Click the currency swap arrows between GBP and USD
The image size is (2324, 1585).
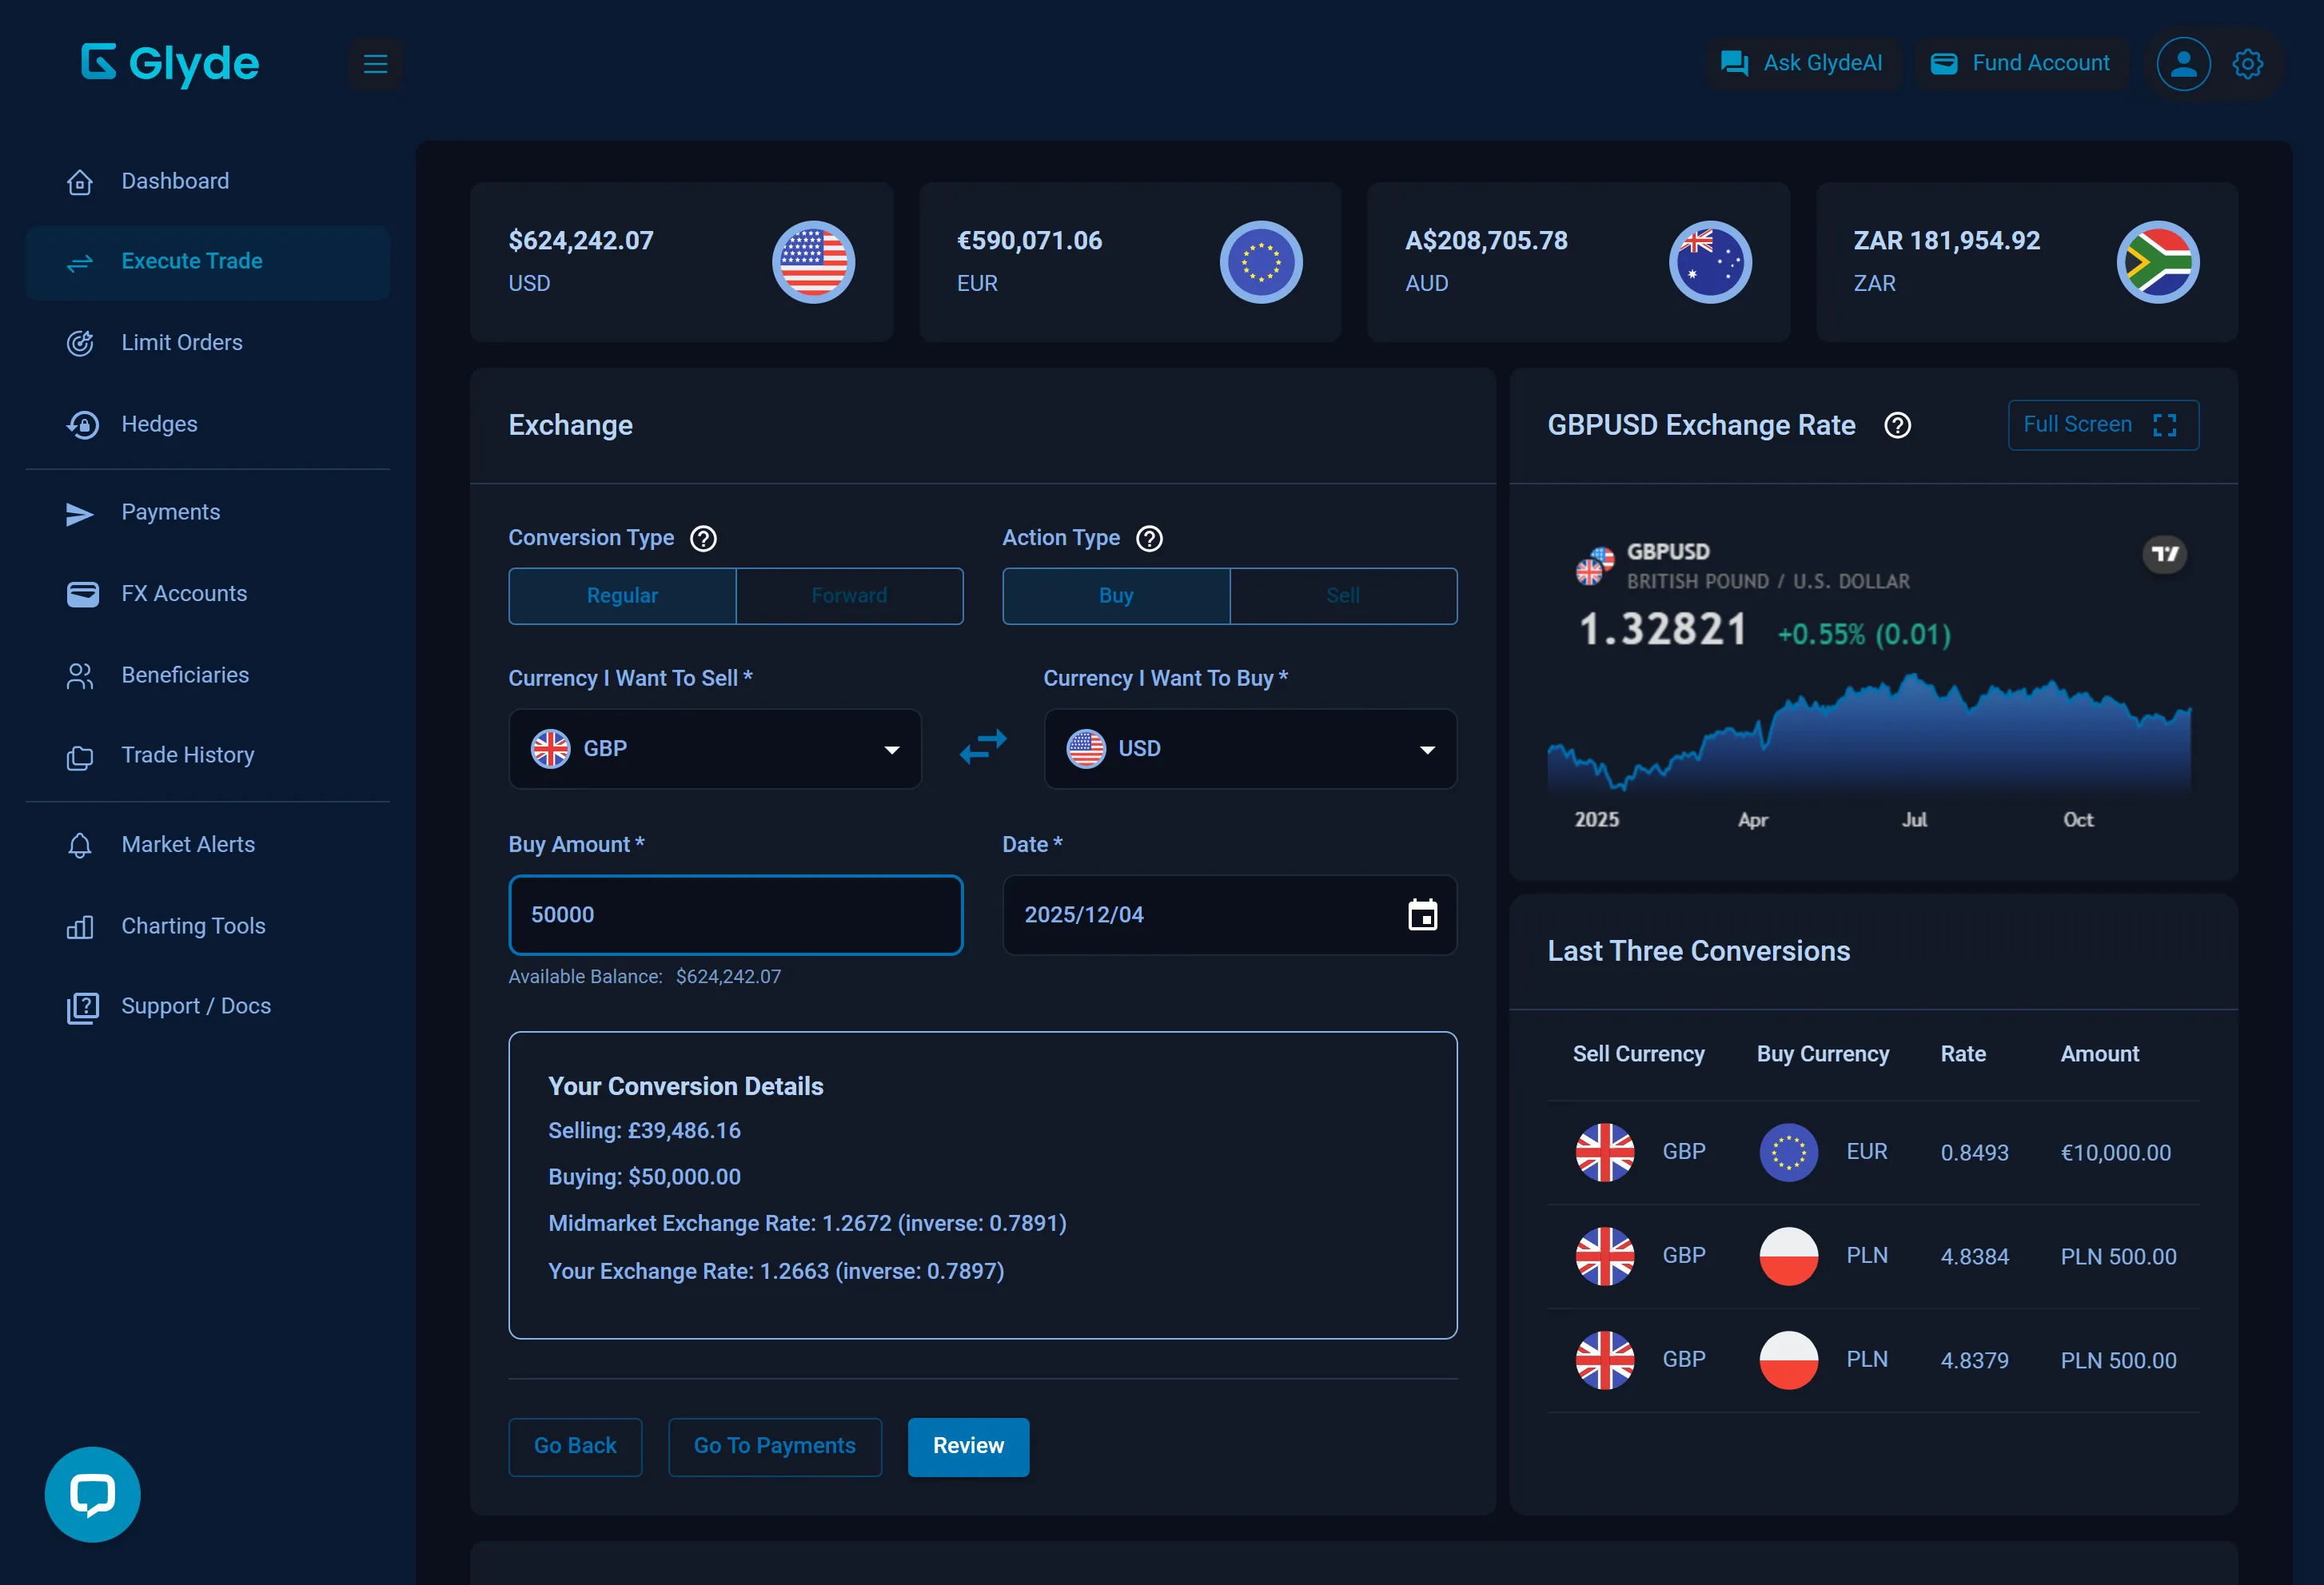click(983, 748)
